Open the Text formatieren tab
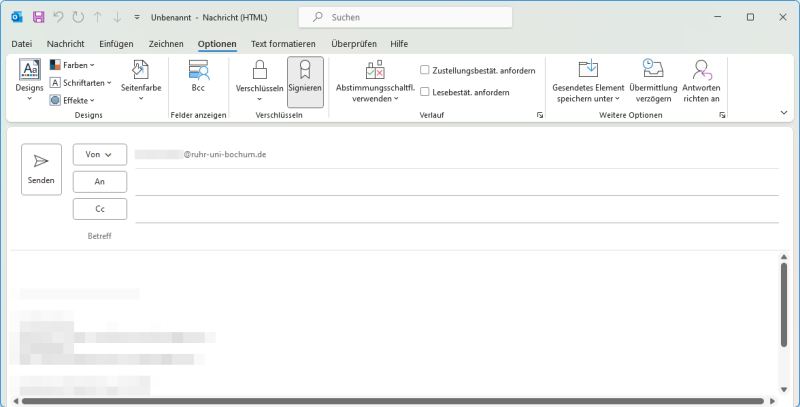The width and height of the screenshot is (800, 407). (x=283, y=44)
